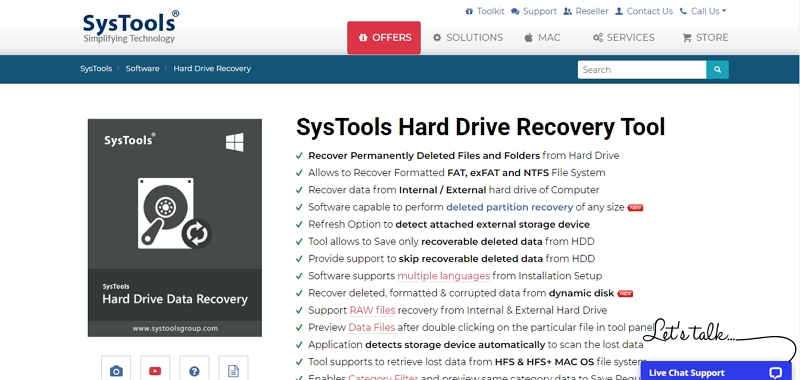Click the person icon beside Contact Us
The height and width of the screenshot is (380, 800).
[619, 11]
